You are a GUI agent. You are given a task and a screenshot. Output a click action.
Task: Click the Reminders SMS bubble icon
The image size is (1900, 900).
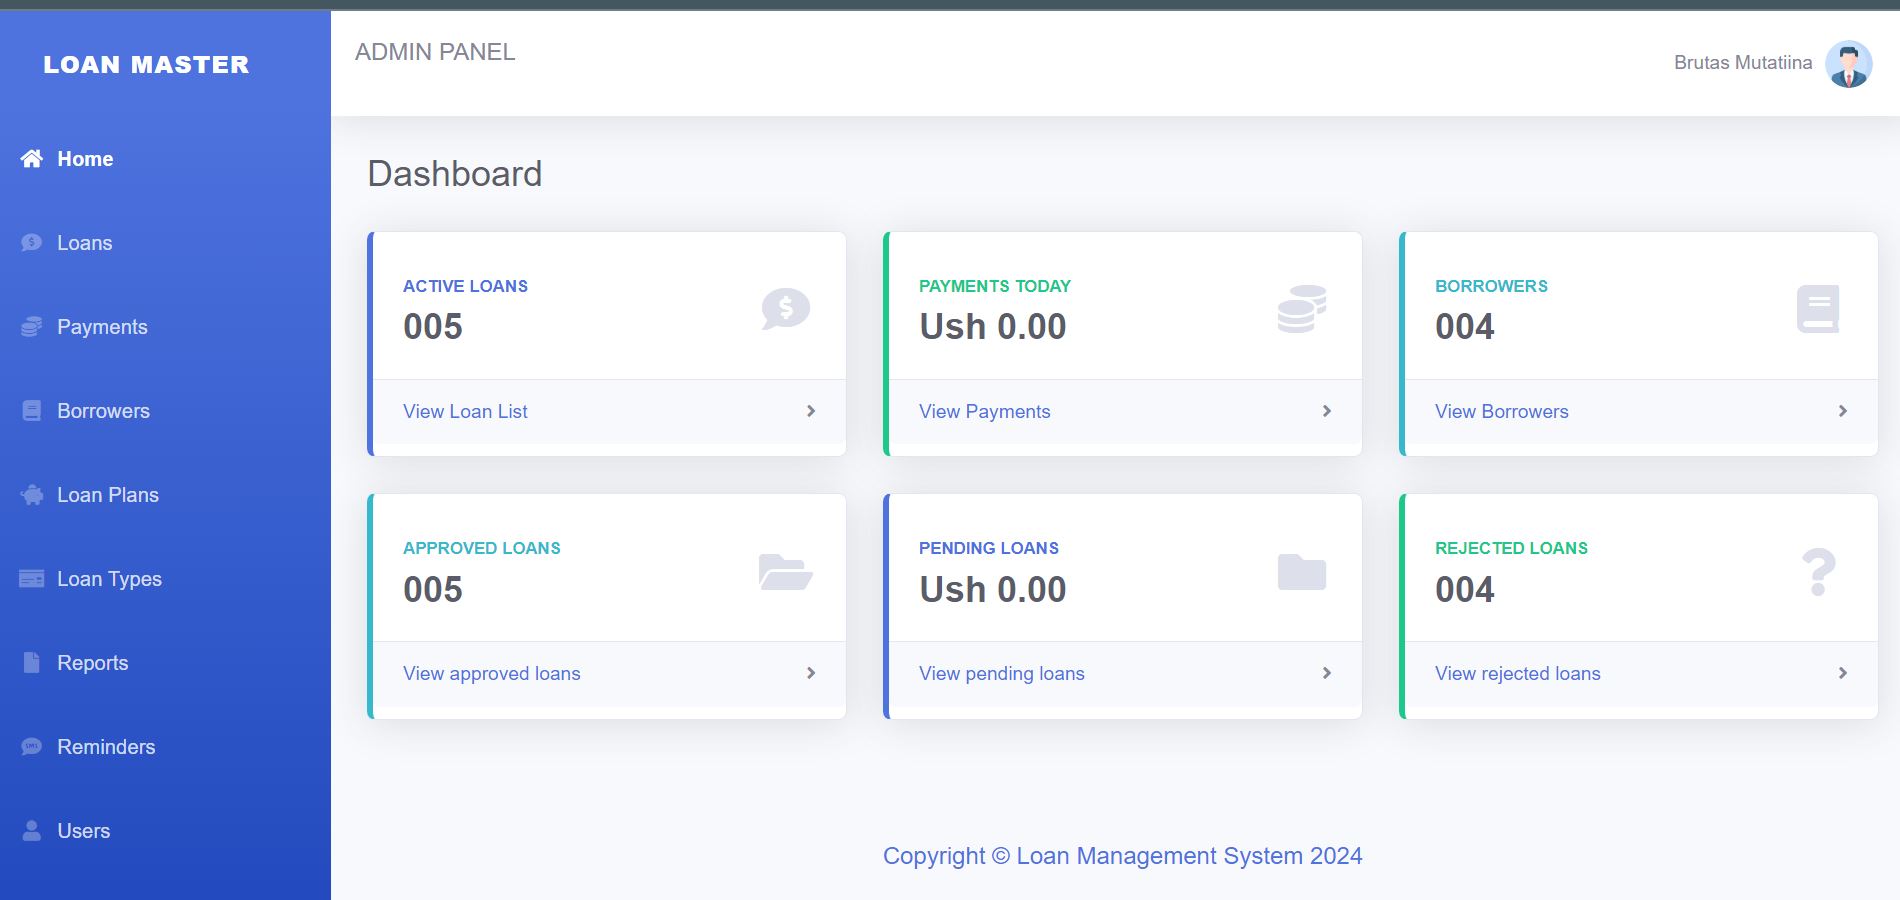(x=32, y=747)
